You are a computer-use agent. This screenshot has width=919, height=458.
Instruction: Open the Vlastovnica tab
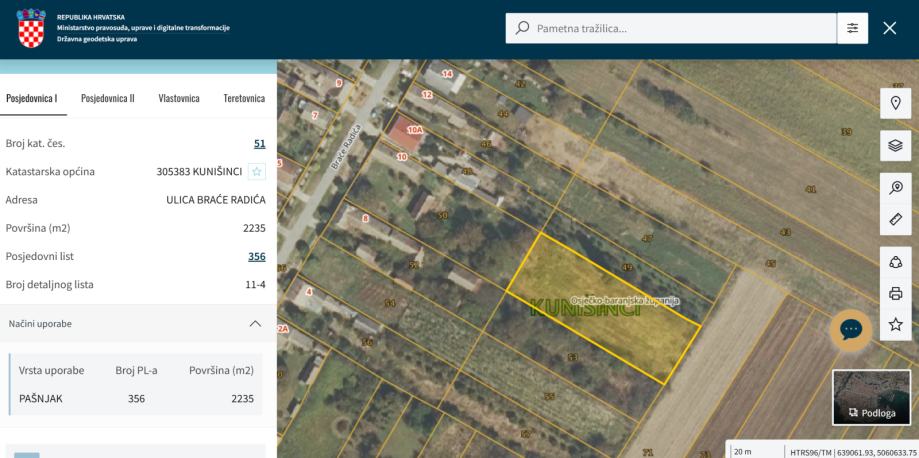coord(179,98)
